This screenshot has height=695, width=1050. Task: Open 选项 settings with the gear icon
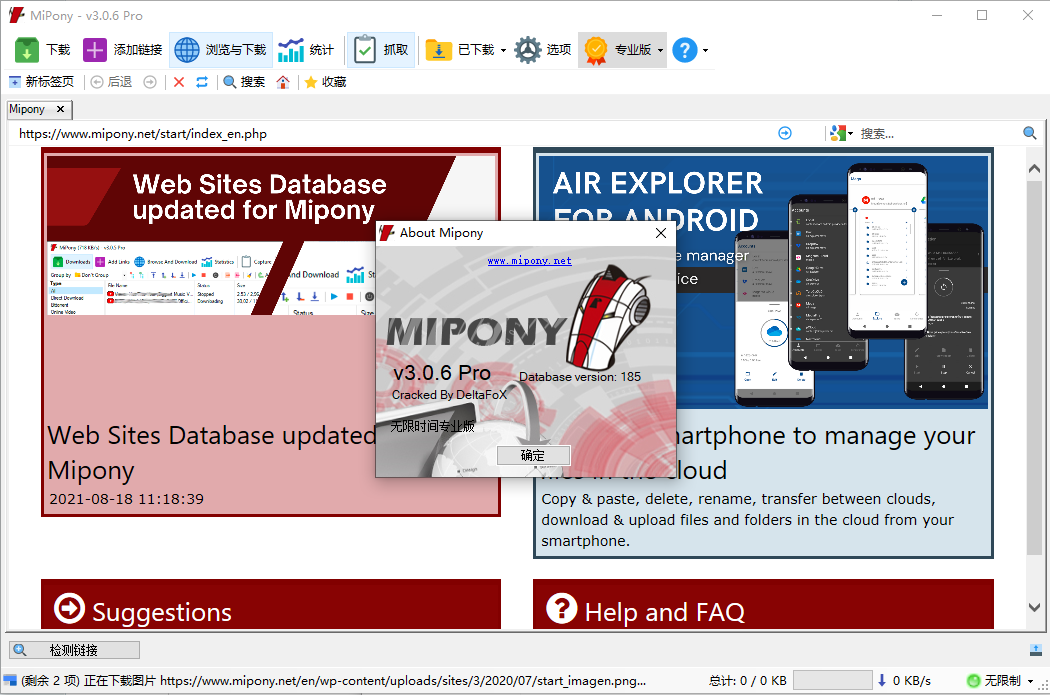click(x=528, y=50)
